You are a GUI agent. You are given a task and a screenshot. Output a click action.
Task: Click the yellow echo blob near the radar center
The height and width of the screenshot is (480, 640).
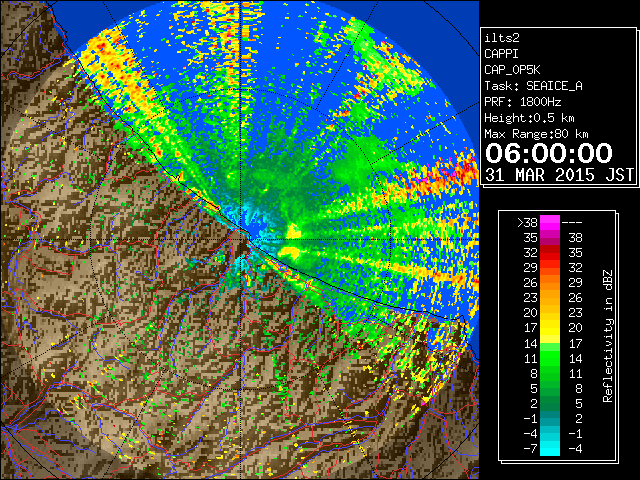point(293,231)
